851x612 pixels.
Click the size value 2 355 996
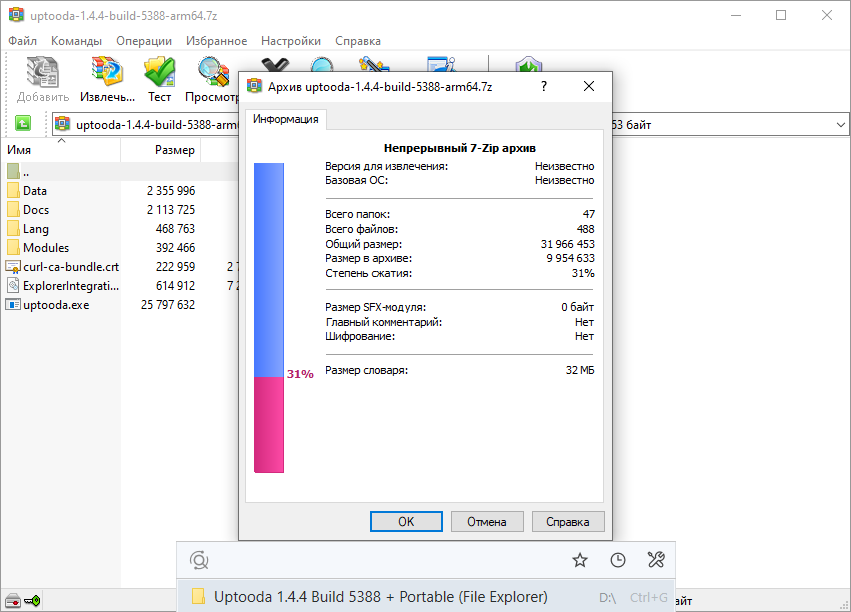(170, 190)
